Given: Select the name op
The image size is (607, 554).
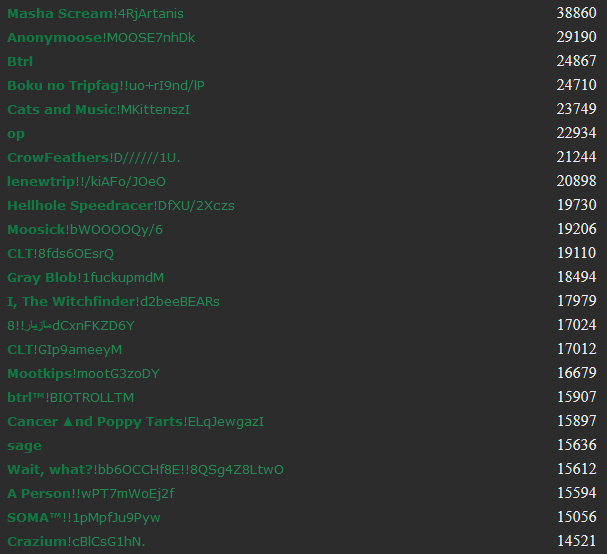Looking at the screenshot, I should point(16,134).
